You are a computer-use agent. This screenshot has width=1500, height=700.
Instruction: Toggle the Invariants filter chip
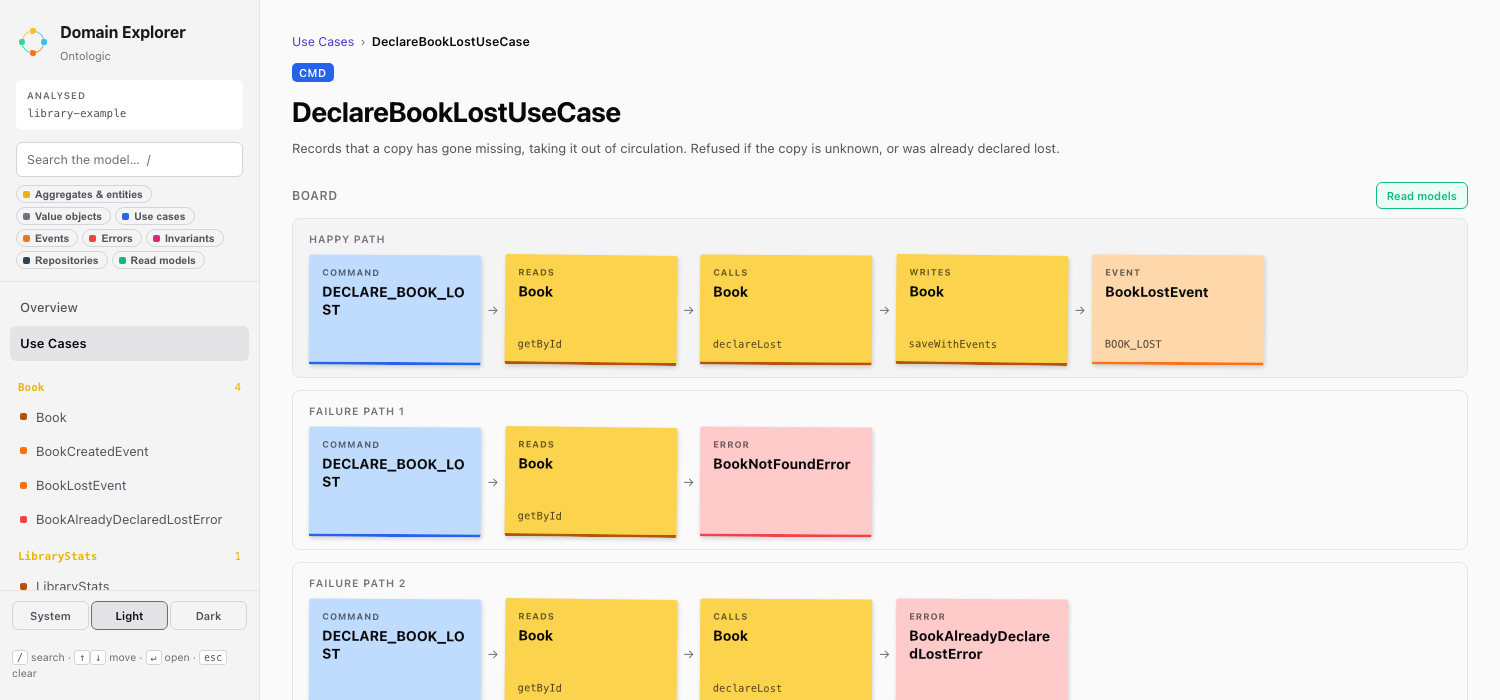[184, 238]
